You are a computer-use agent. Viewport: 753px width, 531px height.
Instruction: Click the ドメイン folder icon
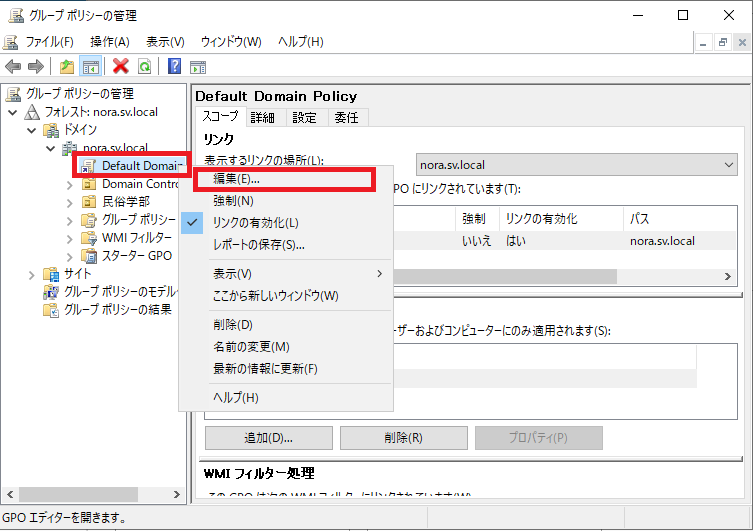tap(51, 130)
